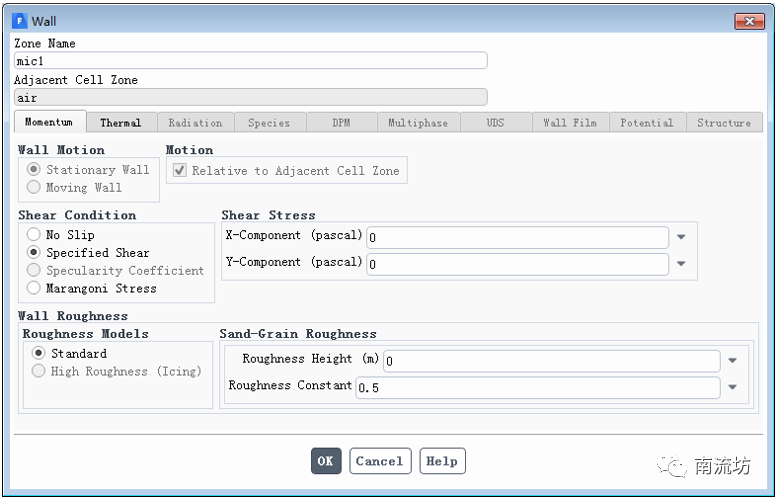Image resolution: width=775 pixels, height=499 pixels.
Task: Open the UDS tab
Action: click(x=496, y=123)
